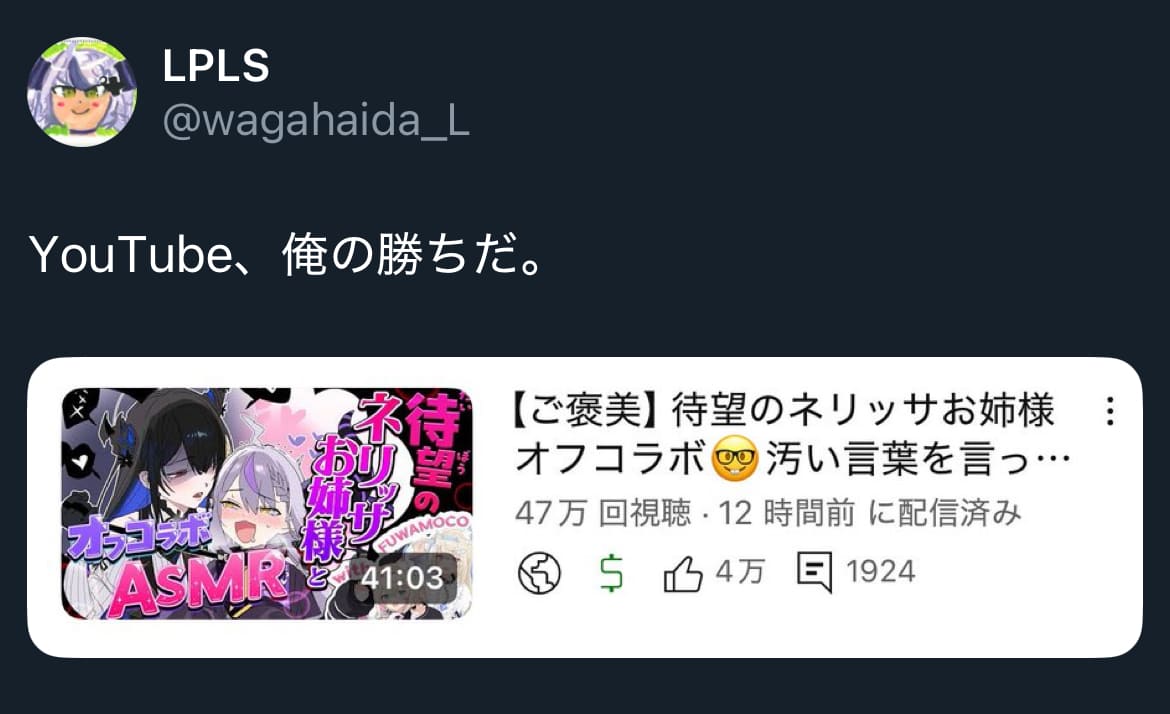Image resolution: width=1170 pixels, height=714 pixels.
Task: Click the nerd face emoji in title
Action: tap(735, 458)
